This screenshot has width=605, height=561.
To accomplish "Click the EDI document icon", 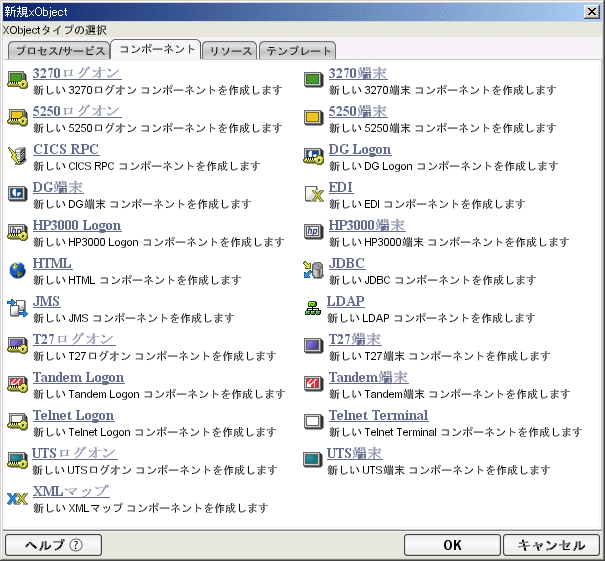I will click(313, 193).
